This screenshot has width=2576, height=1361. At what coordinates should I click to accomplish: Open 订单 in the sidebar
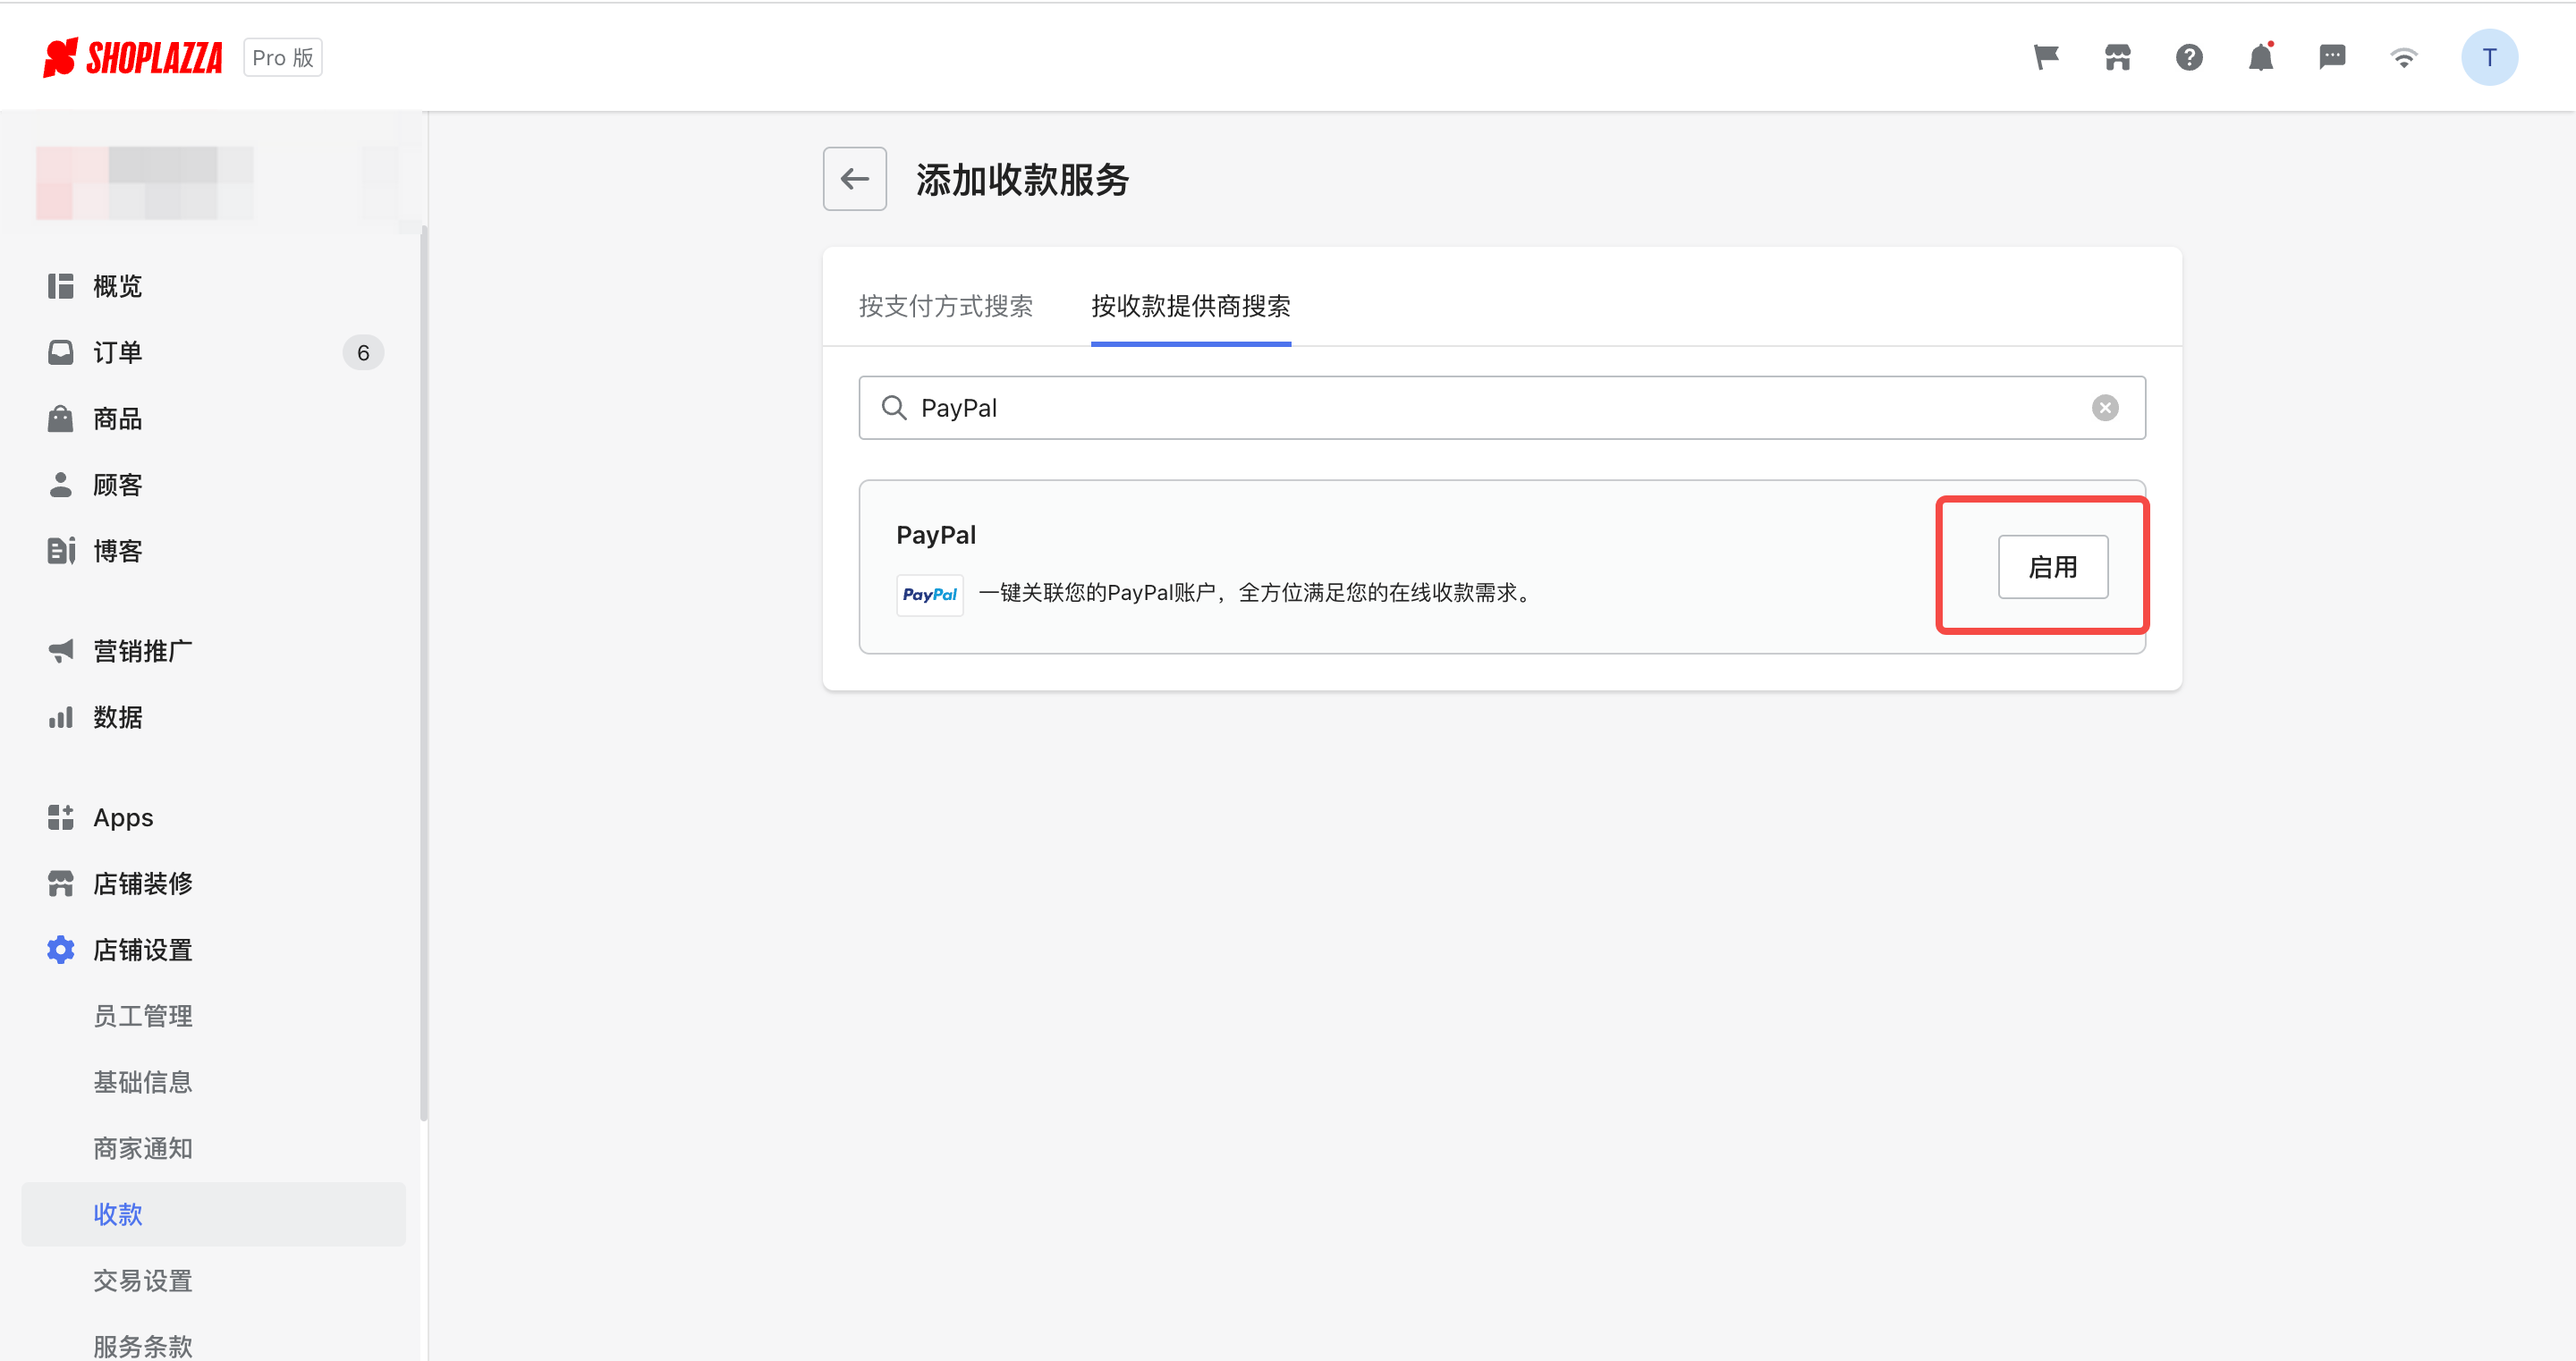coord(213,352)
